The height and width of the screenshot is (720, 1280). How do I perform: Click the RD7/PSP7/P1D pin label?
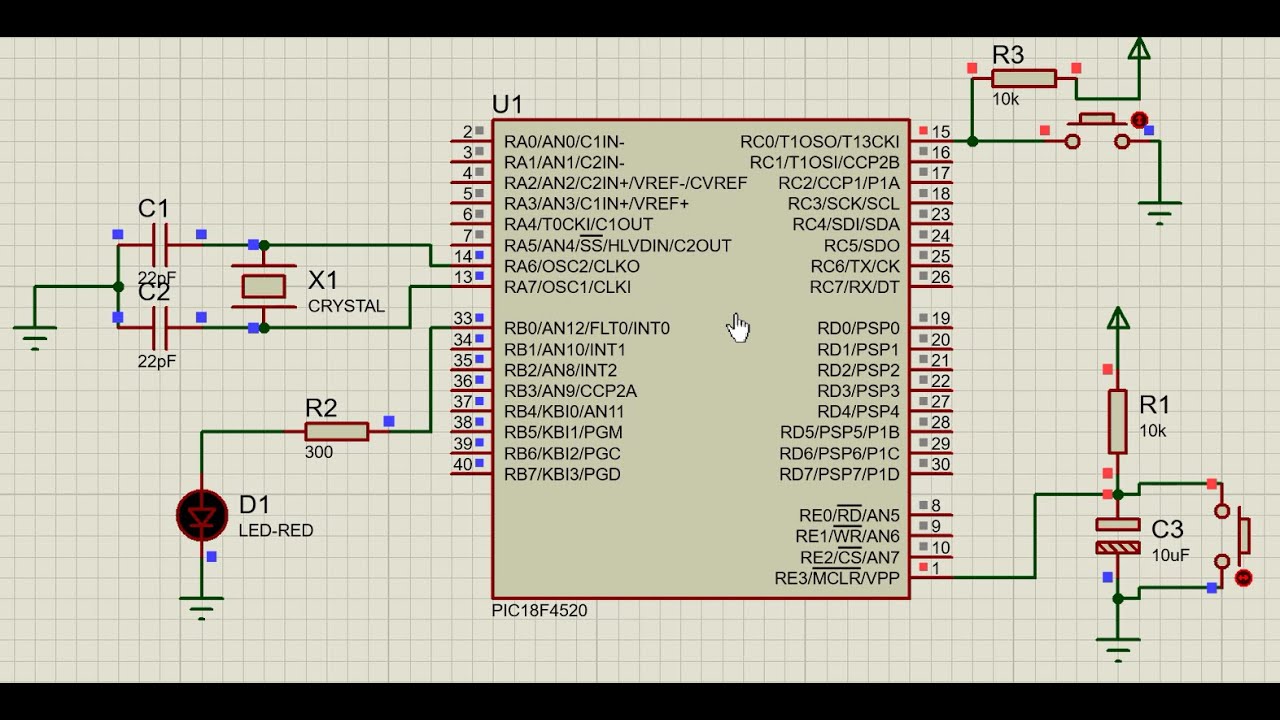coord(839,474)
